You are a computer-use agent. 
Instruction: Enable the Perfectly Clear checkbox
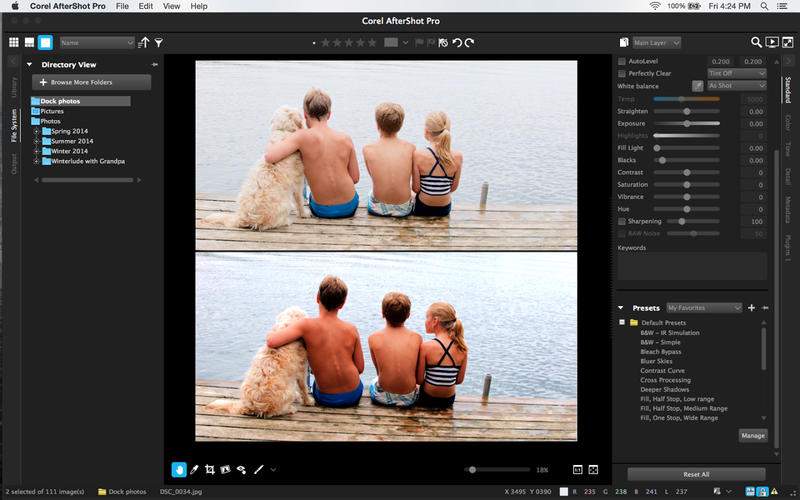click(x=622, y=73)
